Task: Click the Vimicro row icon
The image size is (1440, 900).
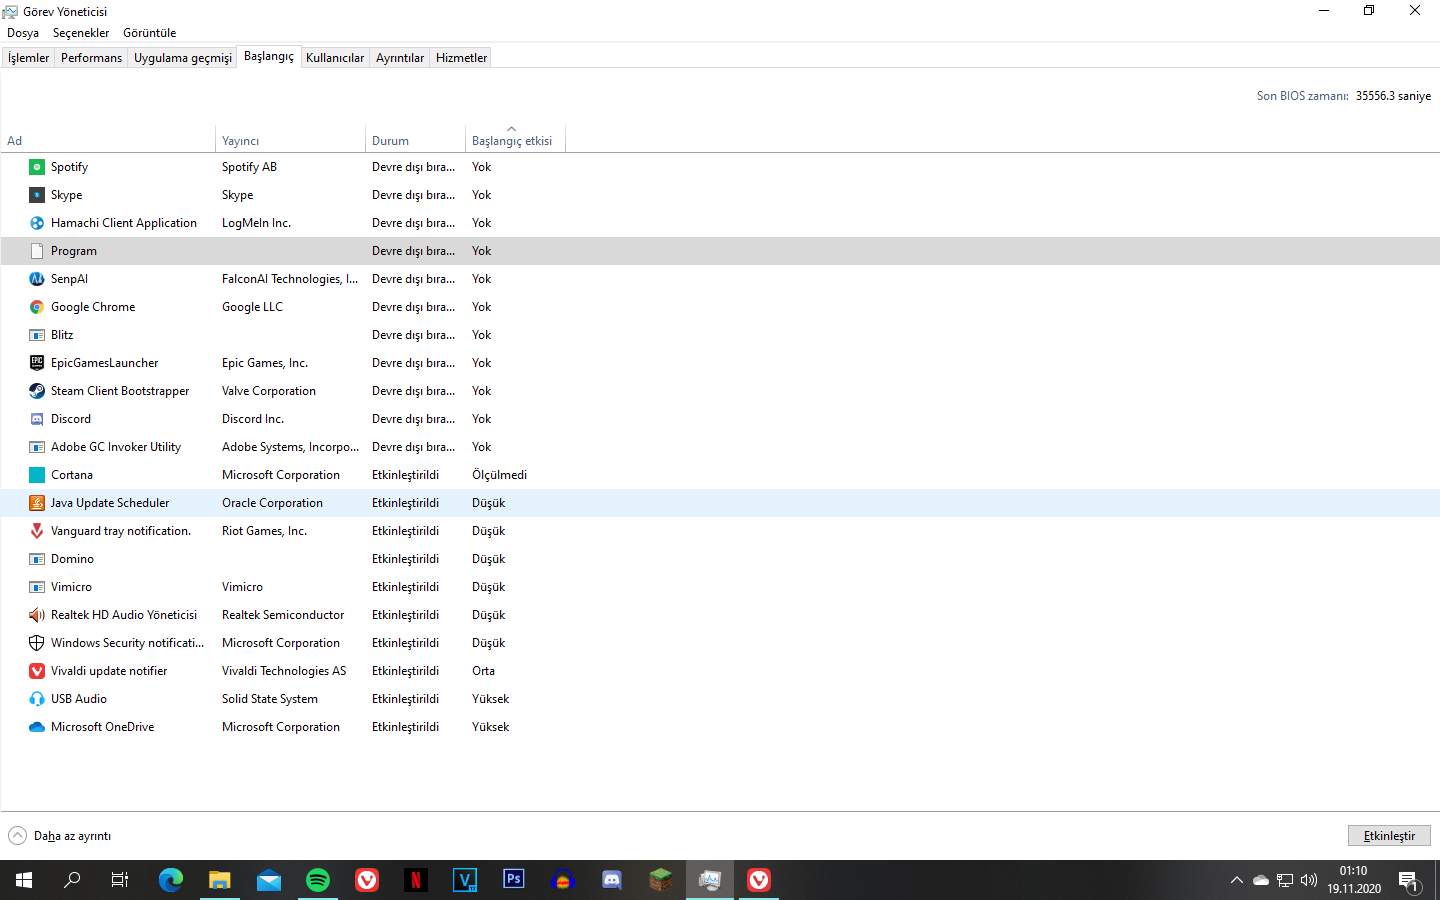Action: point(37,587)
